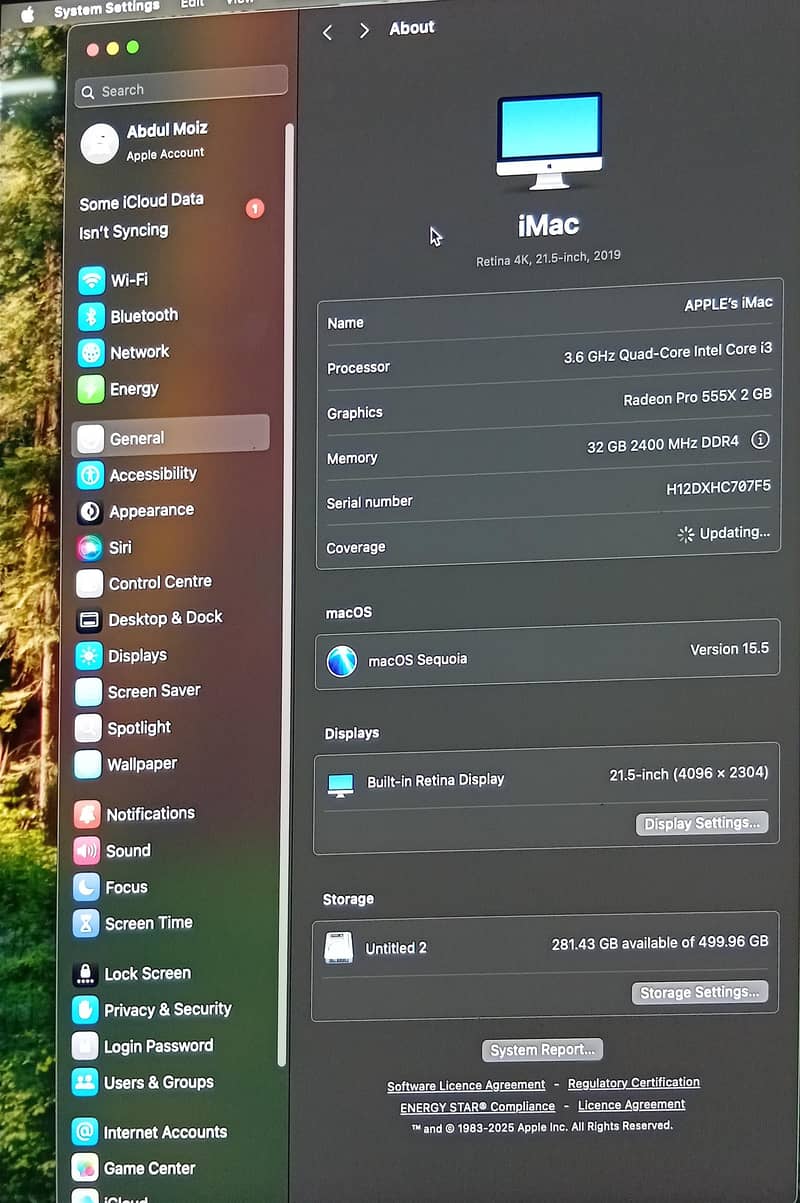The width and height of the screenshot is (800, 1203).
Task: Select General gear icon in sidebar
Action: tap(90, 438)
